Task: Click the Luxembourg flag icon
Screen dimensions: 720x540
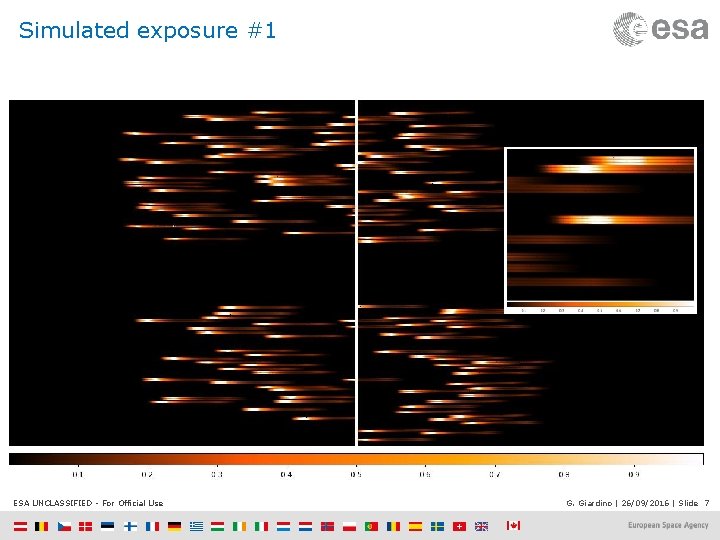Action: 283,526
